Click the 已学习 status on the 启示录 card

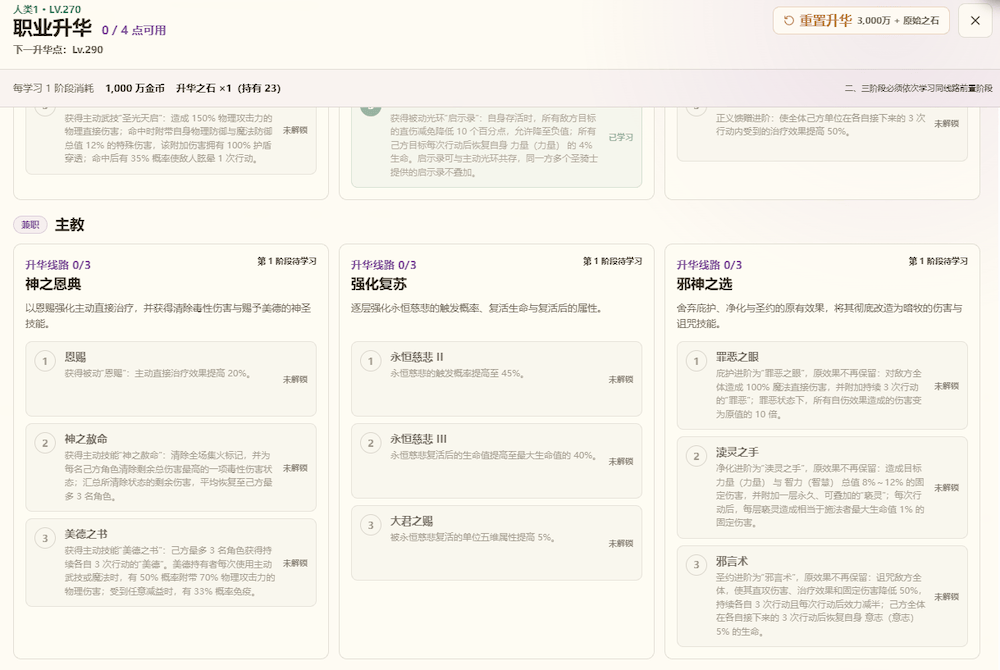[x=621, y=137]
